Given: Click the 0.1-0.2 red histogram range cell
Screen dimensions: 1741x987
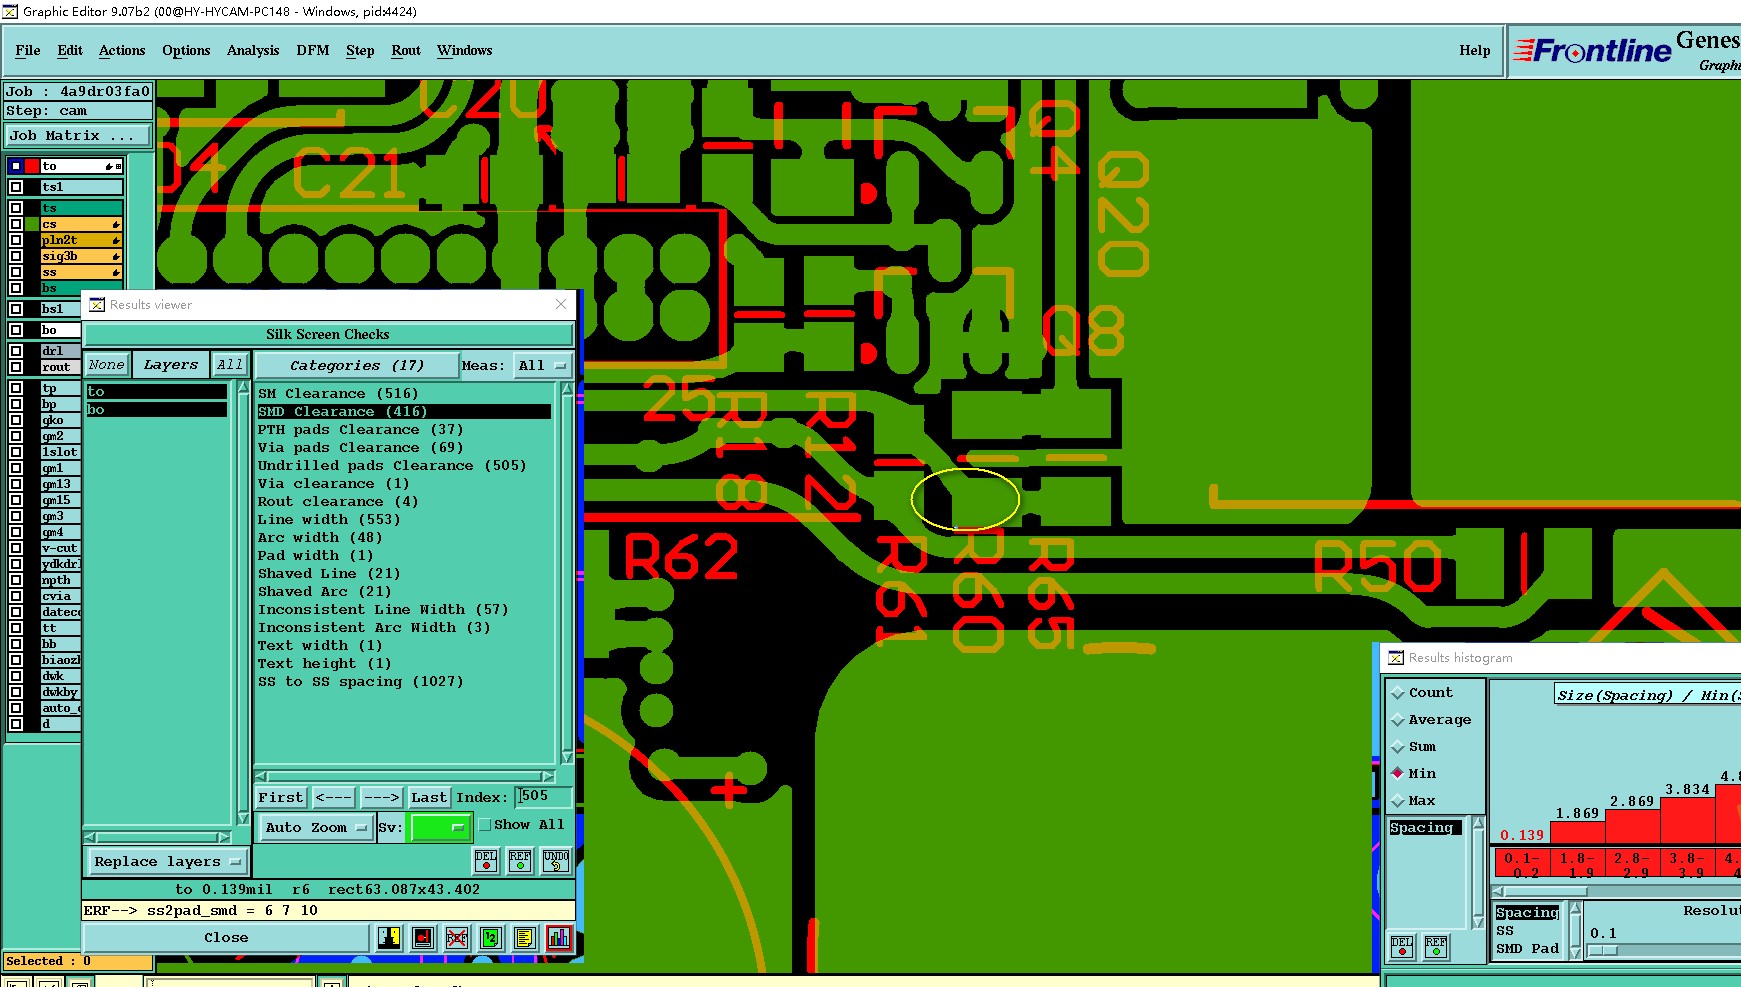Looking at the screenshot, I should pyautogui.click(x=1522, y=864).
